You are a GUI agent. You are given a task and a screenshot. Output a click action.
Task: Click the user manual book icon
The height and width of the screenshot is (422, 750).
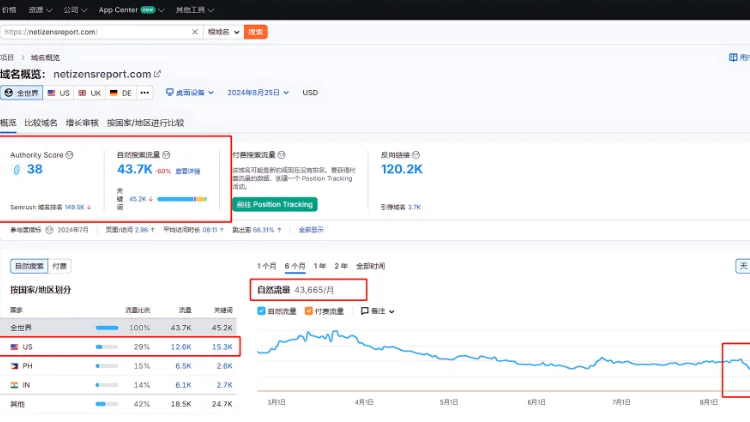click(x=733, y=57)
